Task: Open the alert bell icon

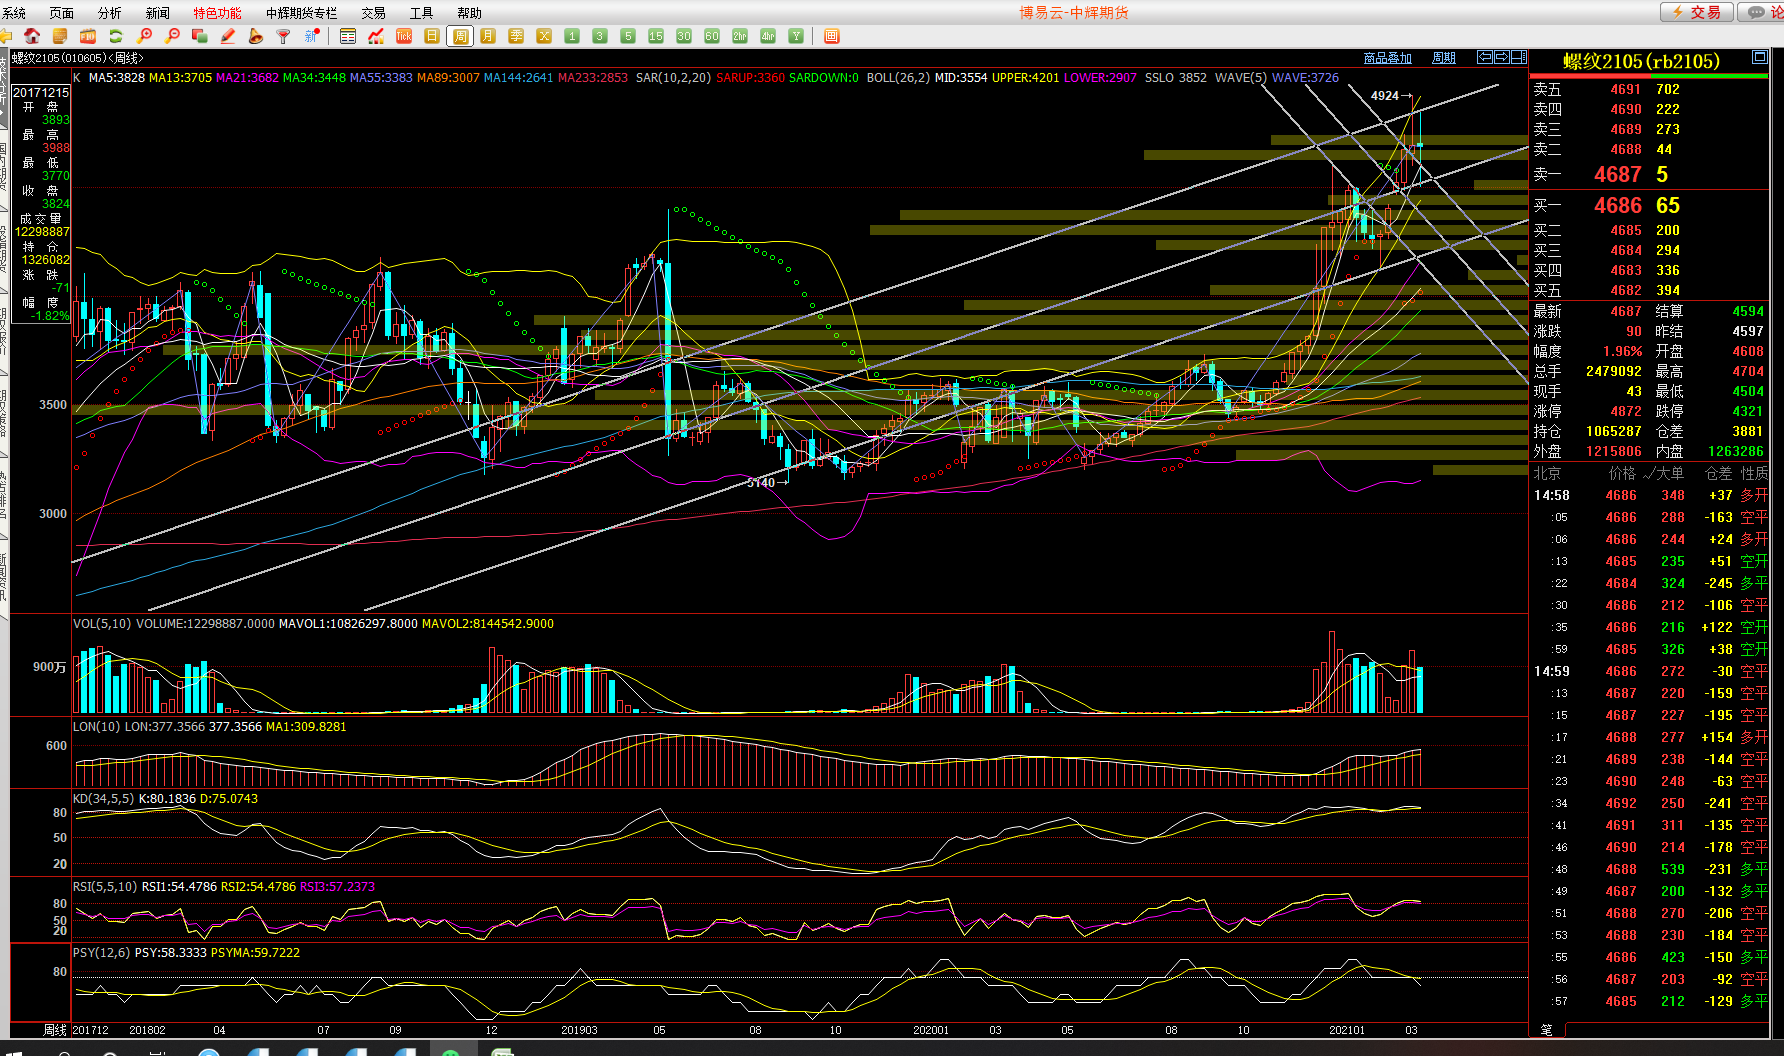Action: pyautogui.click(x=256, y=36)
